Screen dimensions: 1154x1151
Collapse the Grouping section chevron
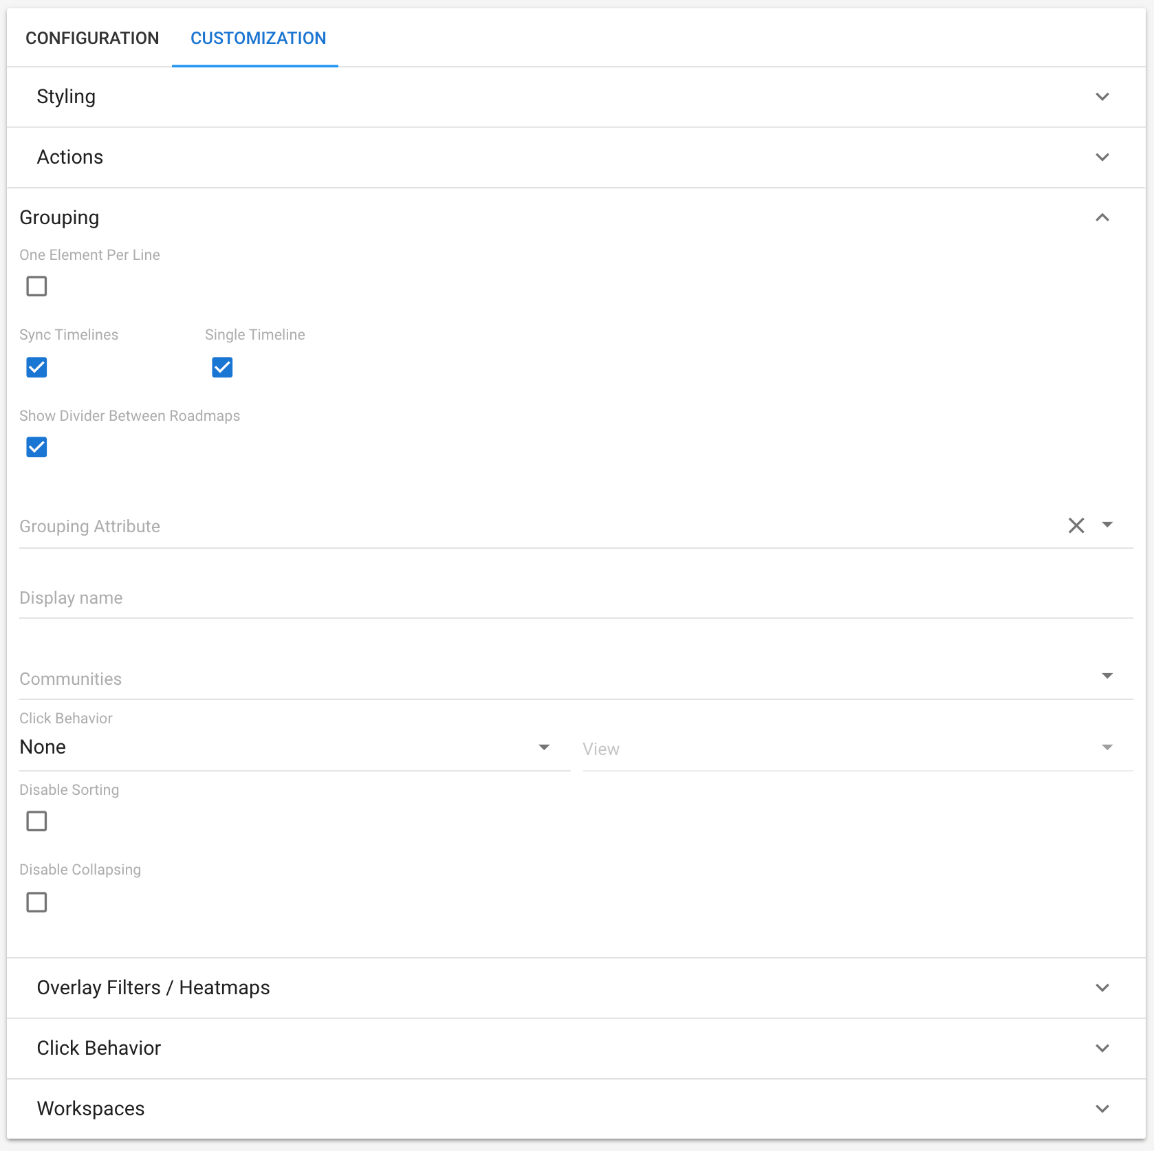pos(1102,218)
